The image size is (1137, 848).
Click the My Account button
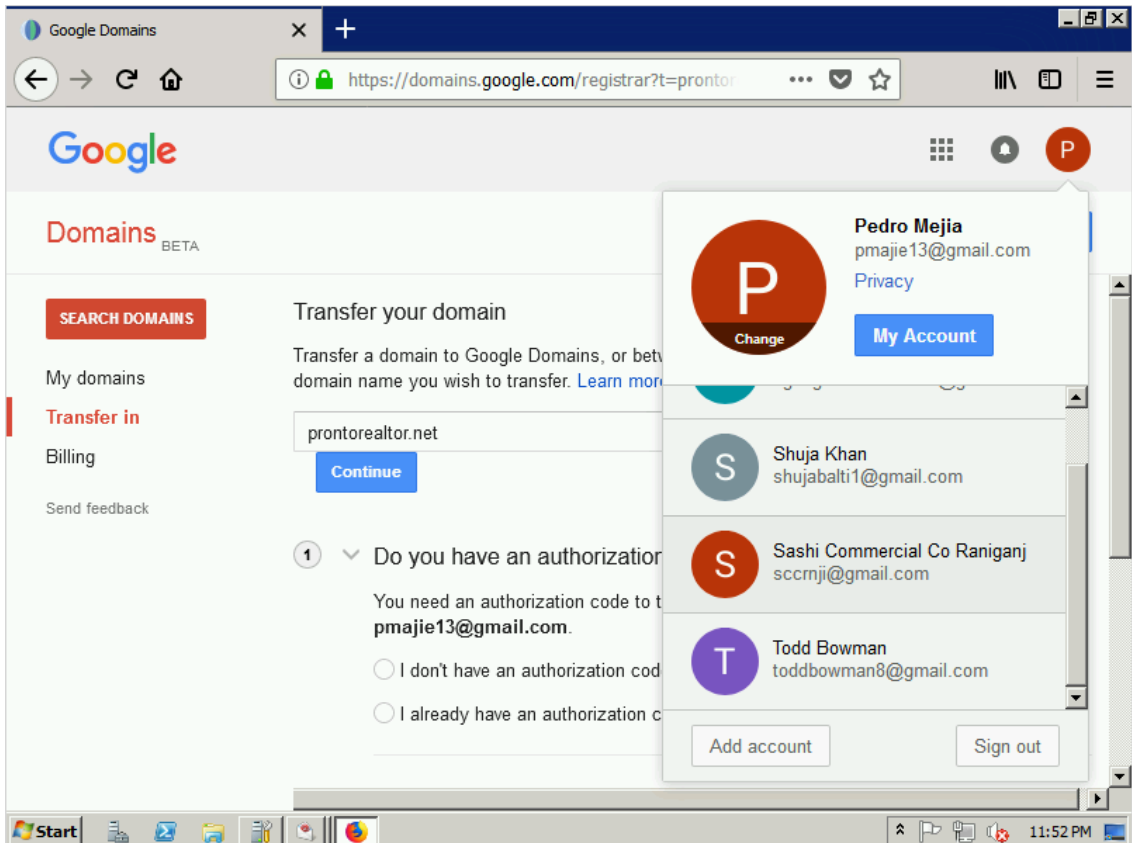(x=923, y=335)
